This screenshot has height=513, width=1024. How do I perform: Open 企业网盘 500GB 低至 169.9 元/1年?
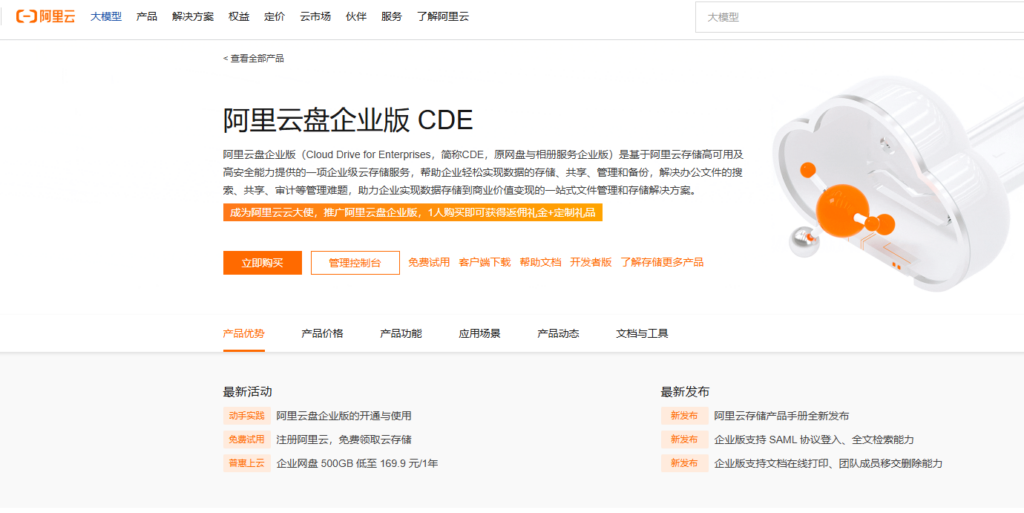click(x=357, y=464)
